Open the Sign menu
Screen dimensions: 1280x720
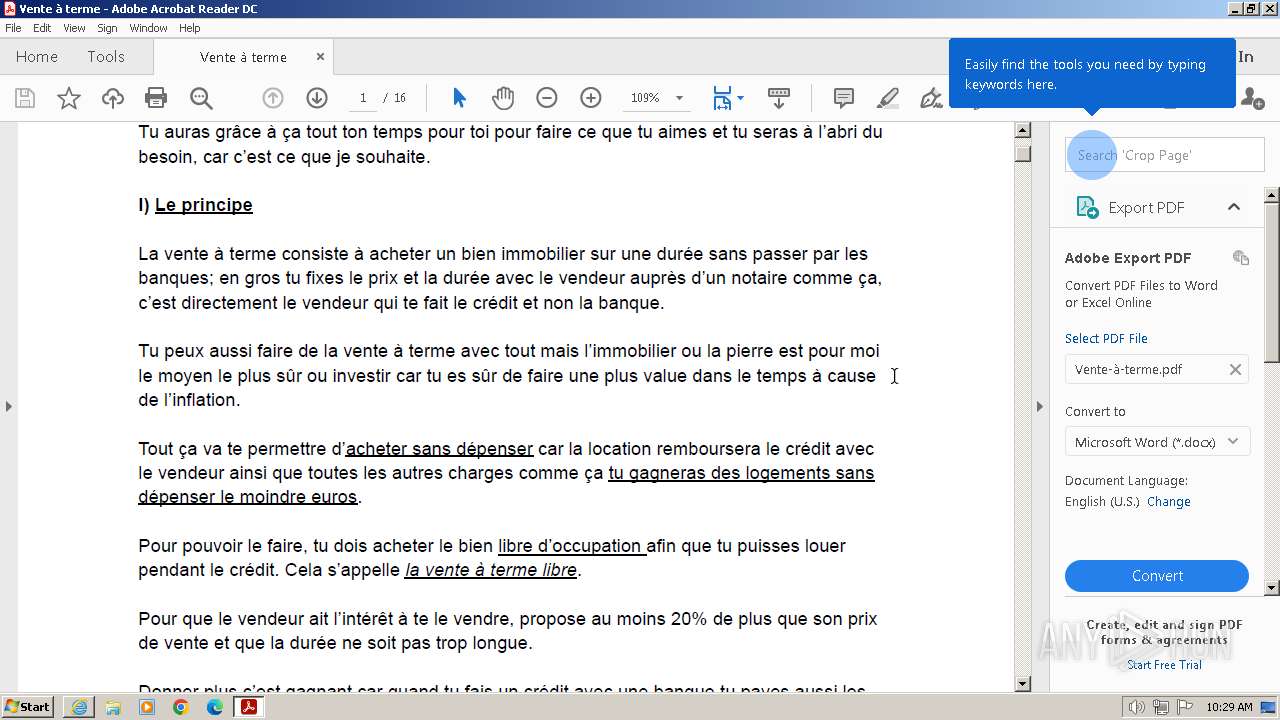pyautogui.click(x=107, y=28)
